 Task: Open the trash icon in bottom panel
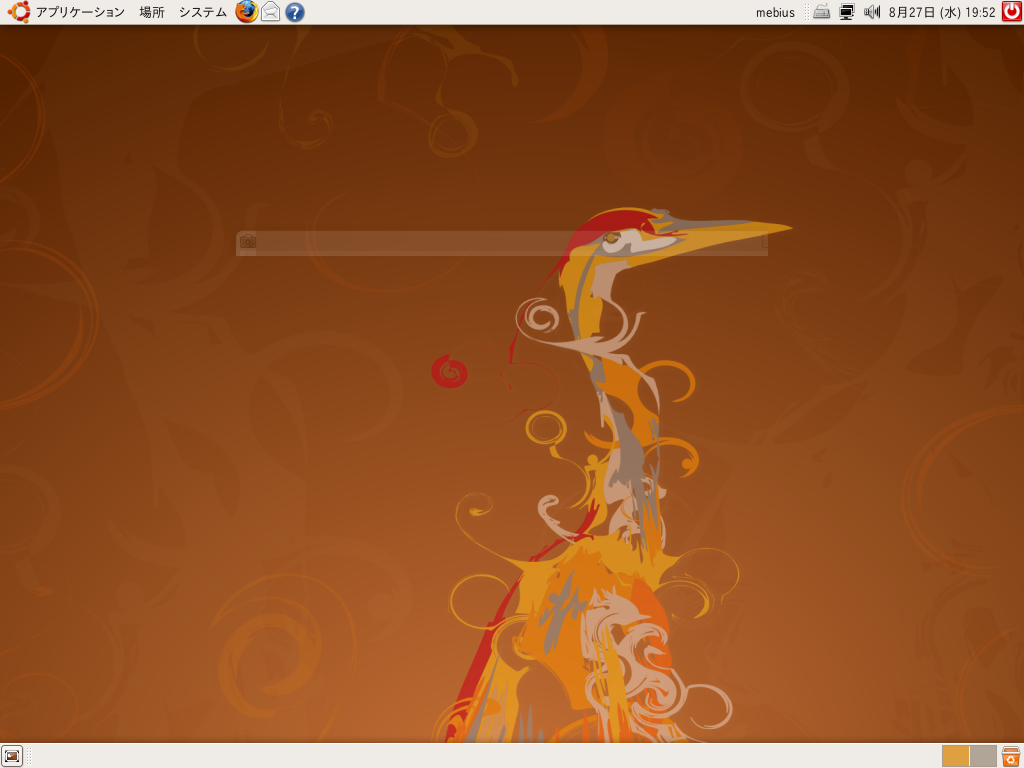1011,756
